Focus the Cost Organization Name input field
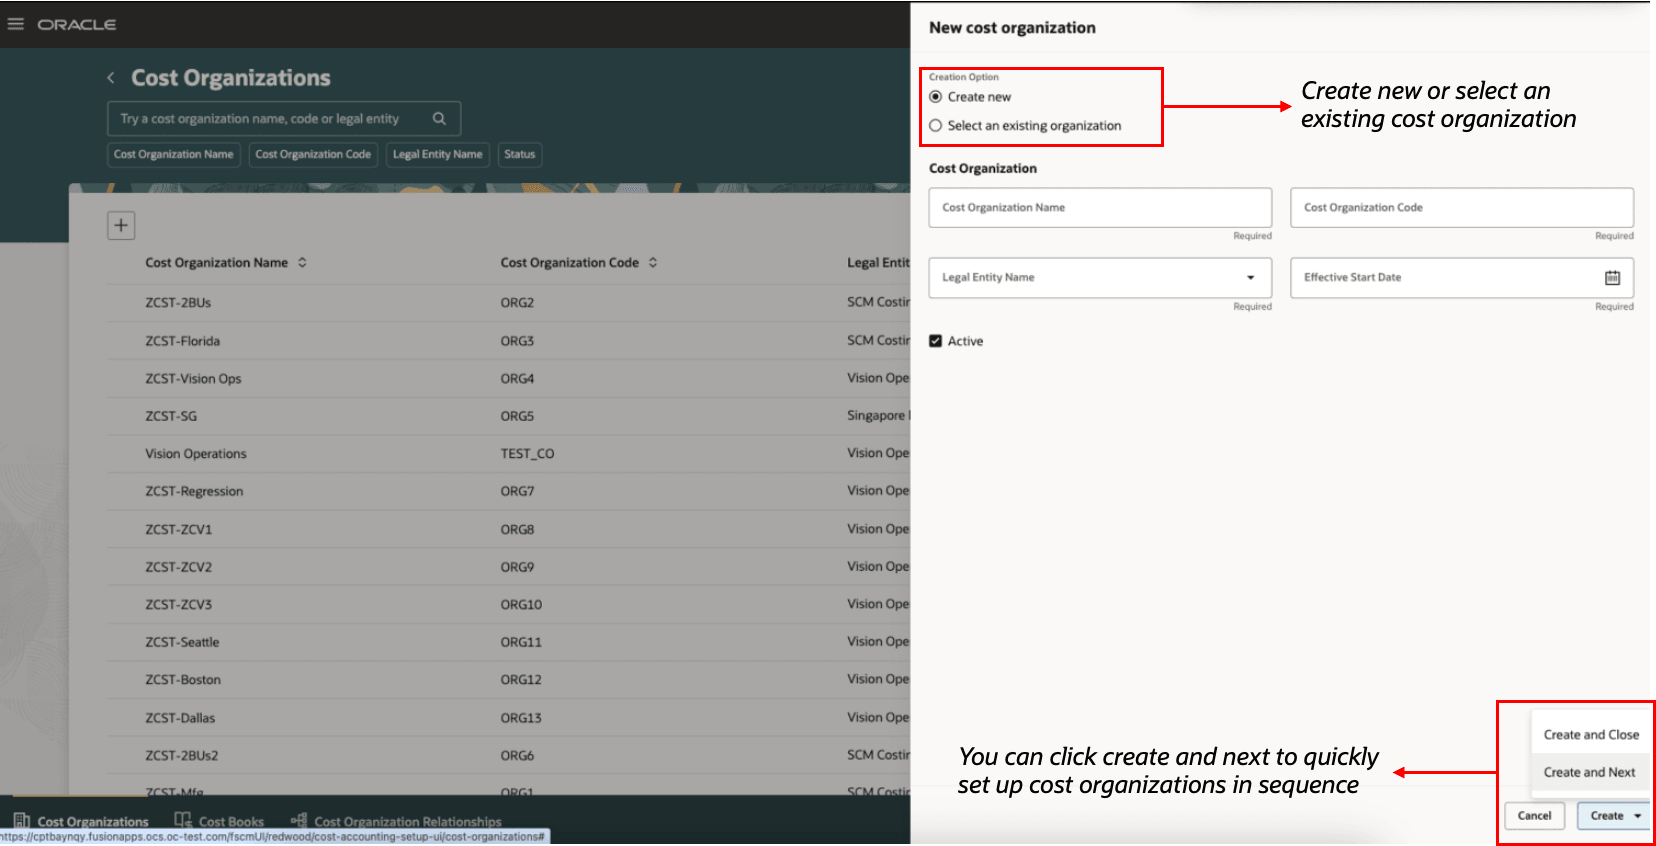Screen dimensions: 1656x846 [1100, 208]
